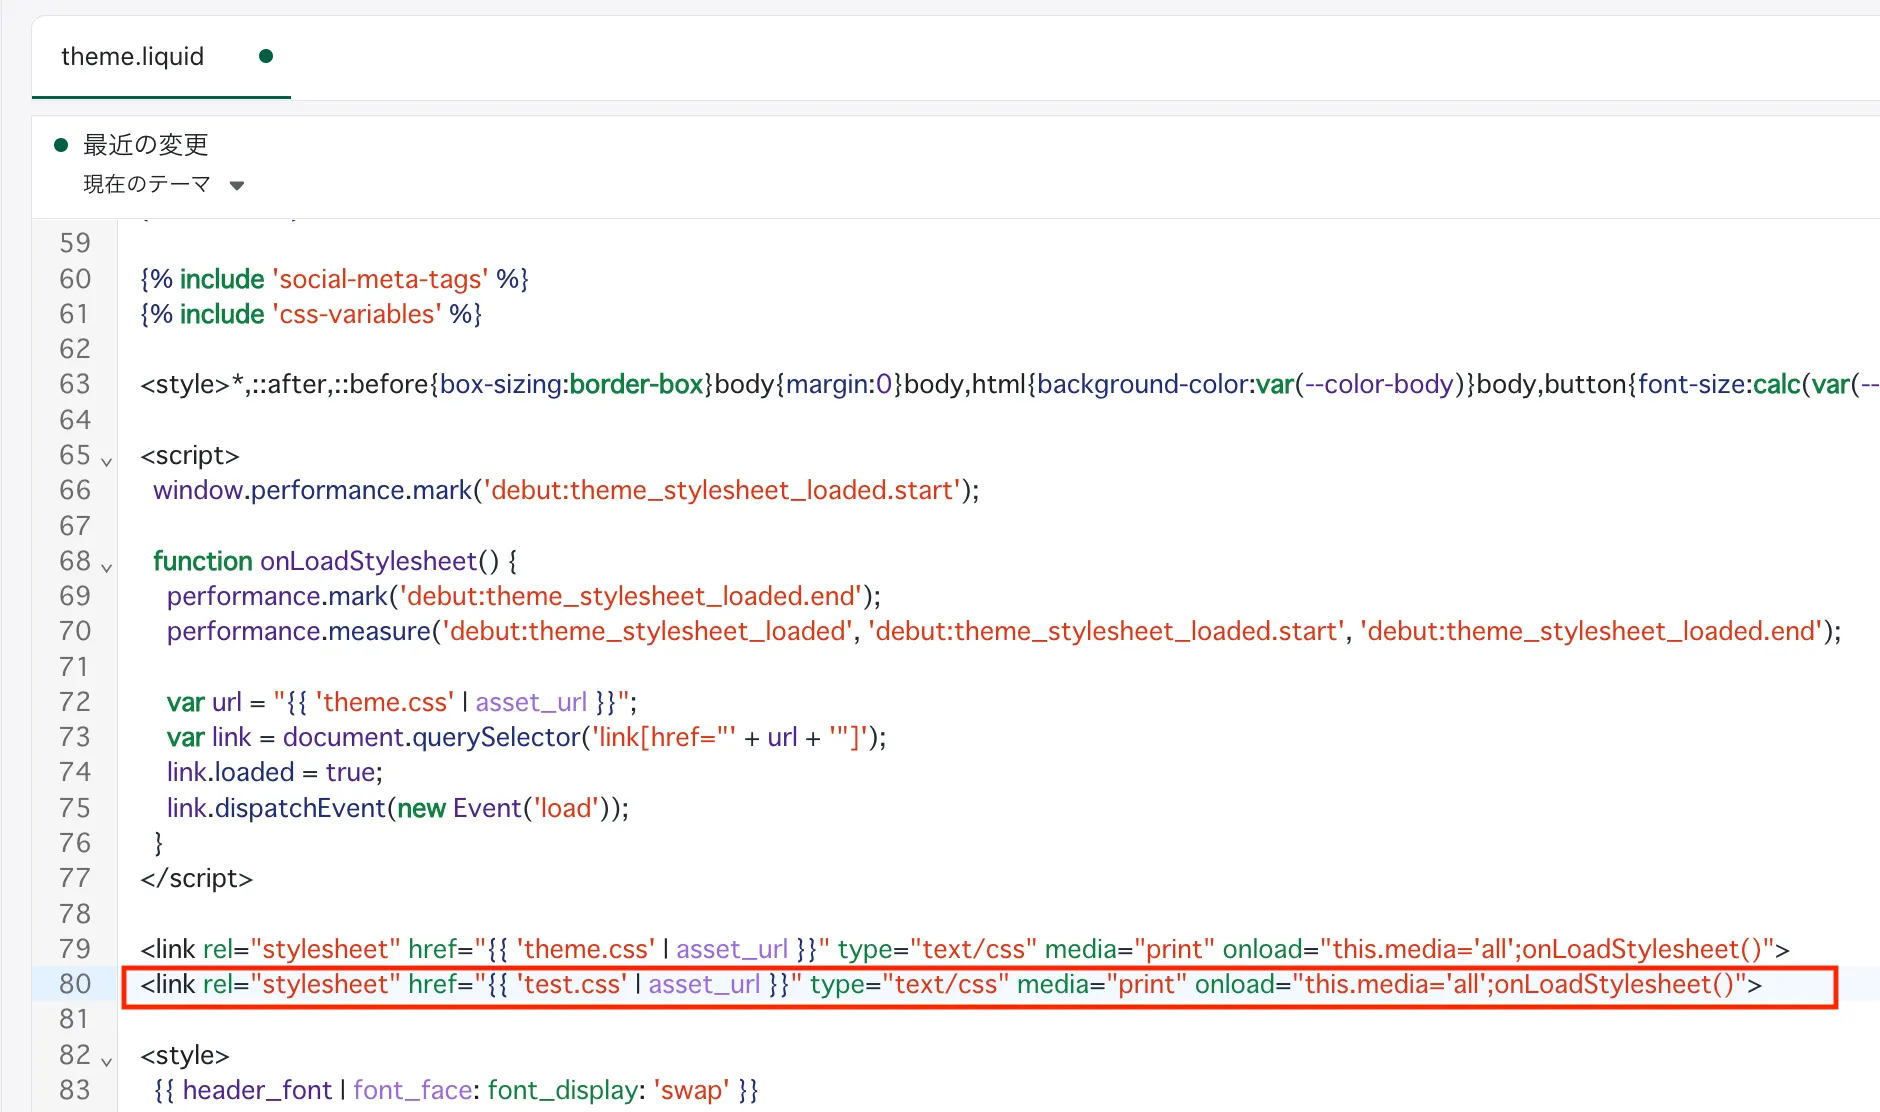Click the onLoadStylesheet function name on line 68
The width and height of the screenshot is (1880, 1112).
click(x=369, y=561)
